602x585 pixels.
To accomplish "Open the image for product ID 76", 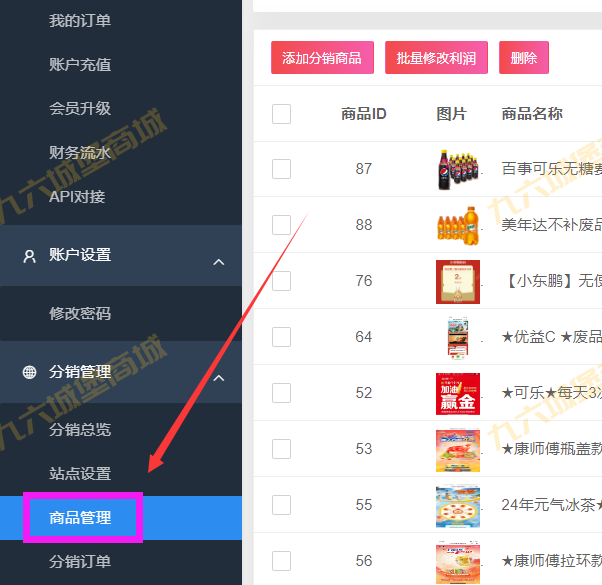I will pos(458,282).
